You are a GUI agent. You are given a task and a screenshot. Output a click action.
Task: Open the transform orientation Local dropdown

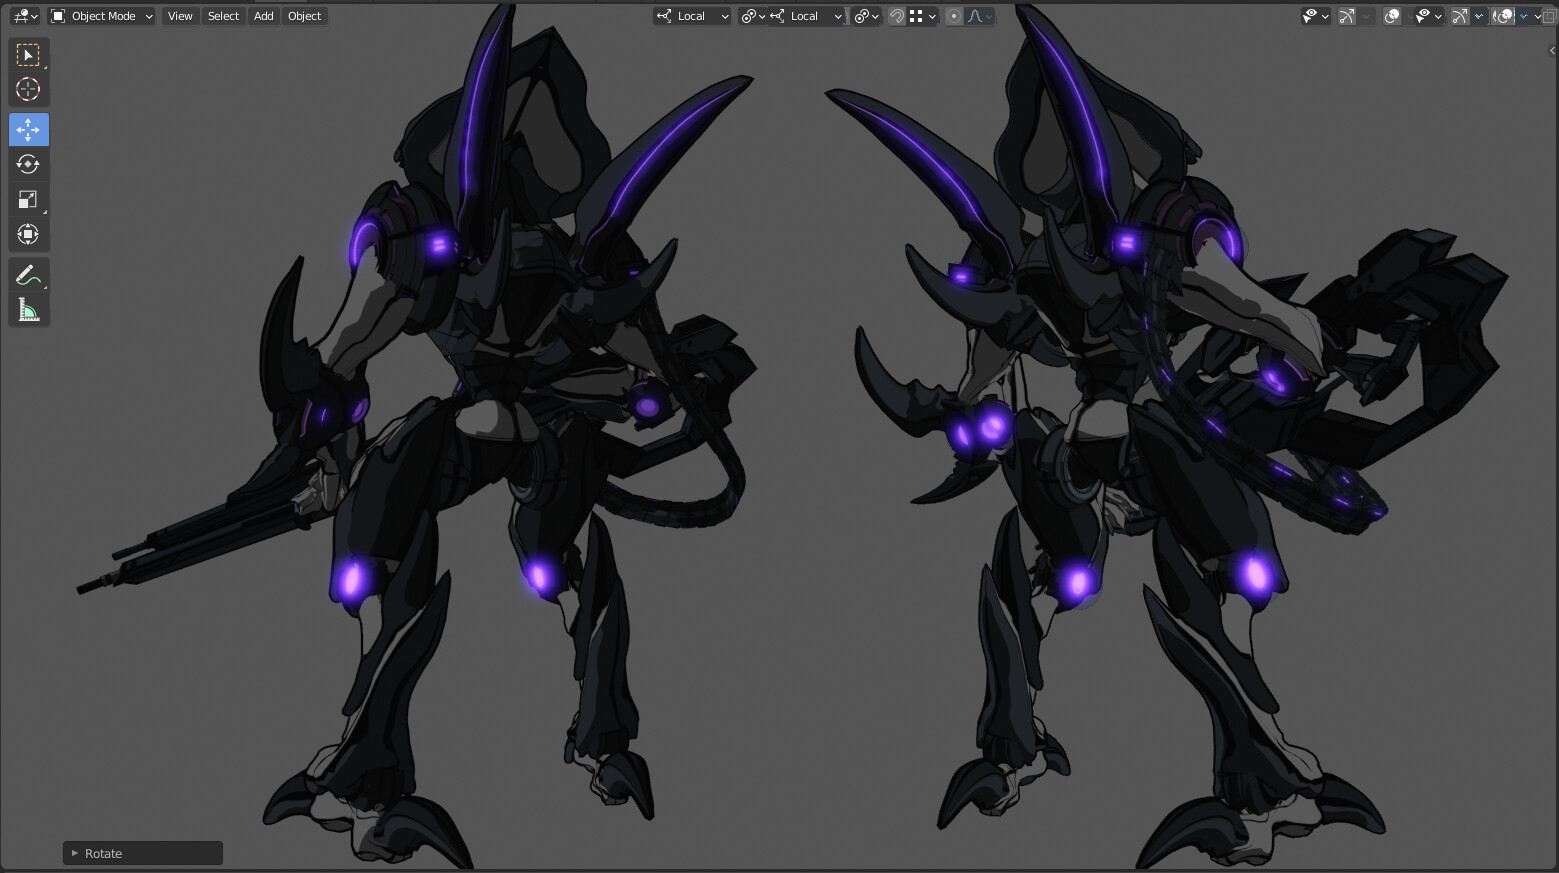[691, 16]
